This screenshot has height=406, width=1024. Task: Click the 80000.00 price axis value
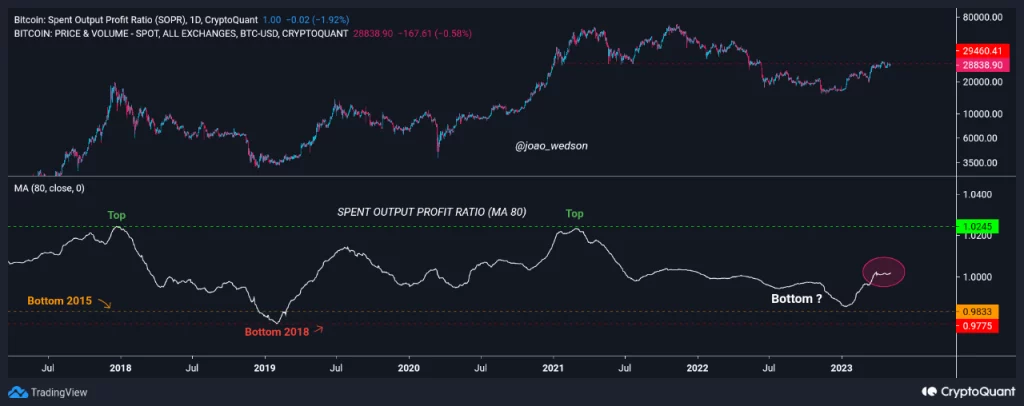click(981, 17)
